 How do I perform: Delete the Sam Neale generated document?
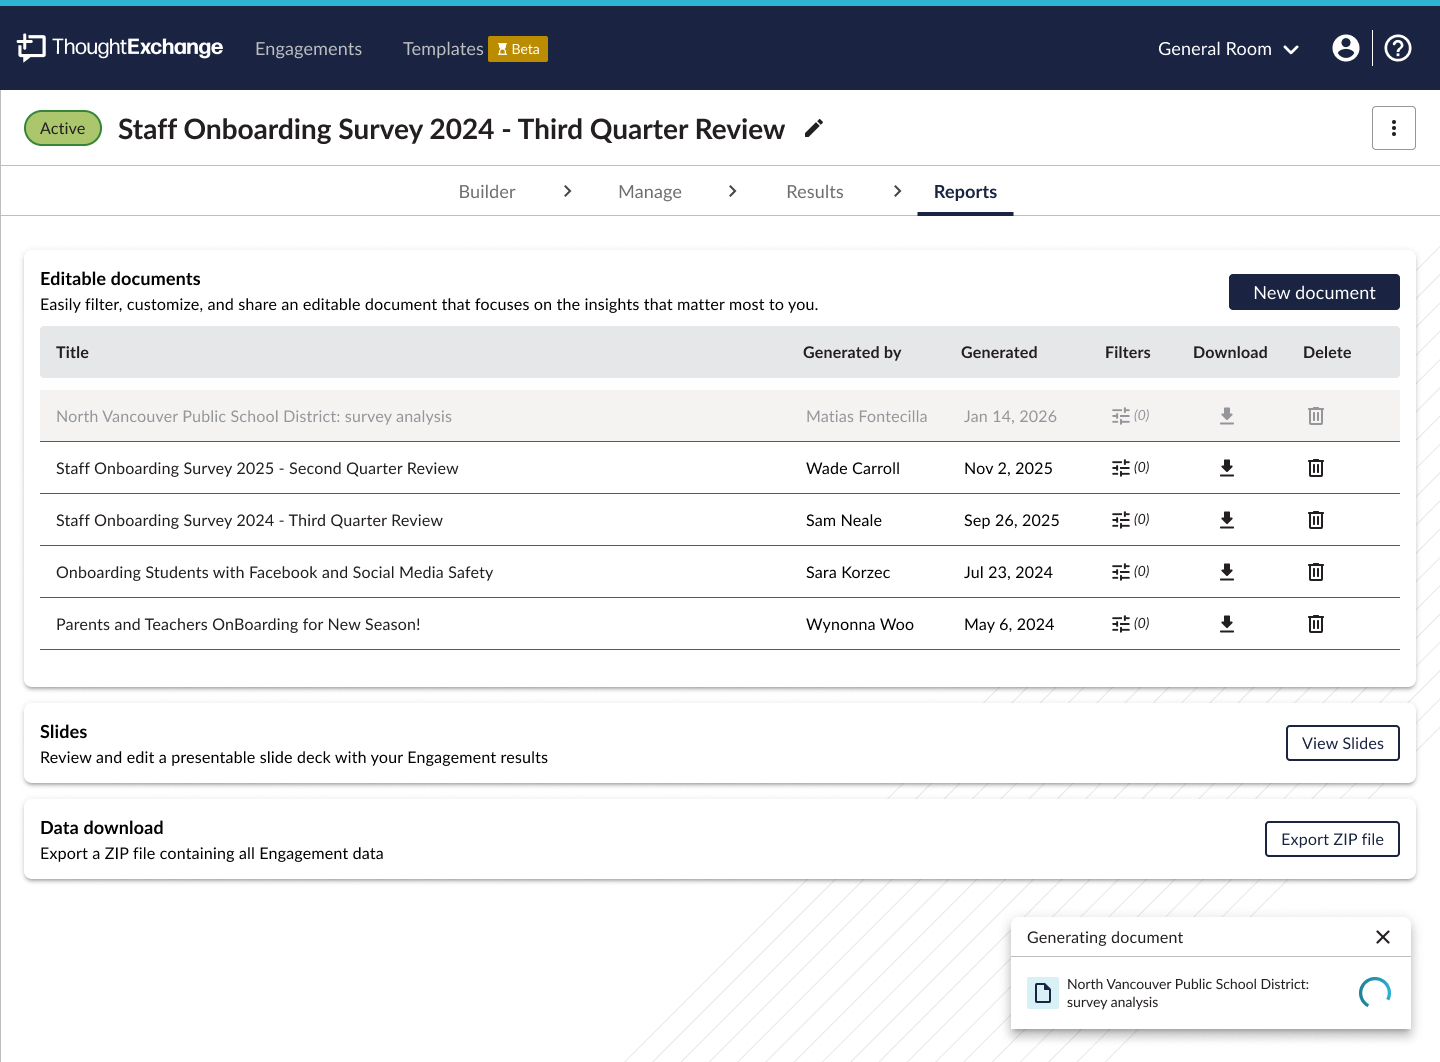1316,520
